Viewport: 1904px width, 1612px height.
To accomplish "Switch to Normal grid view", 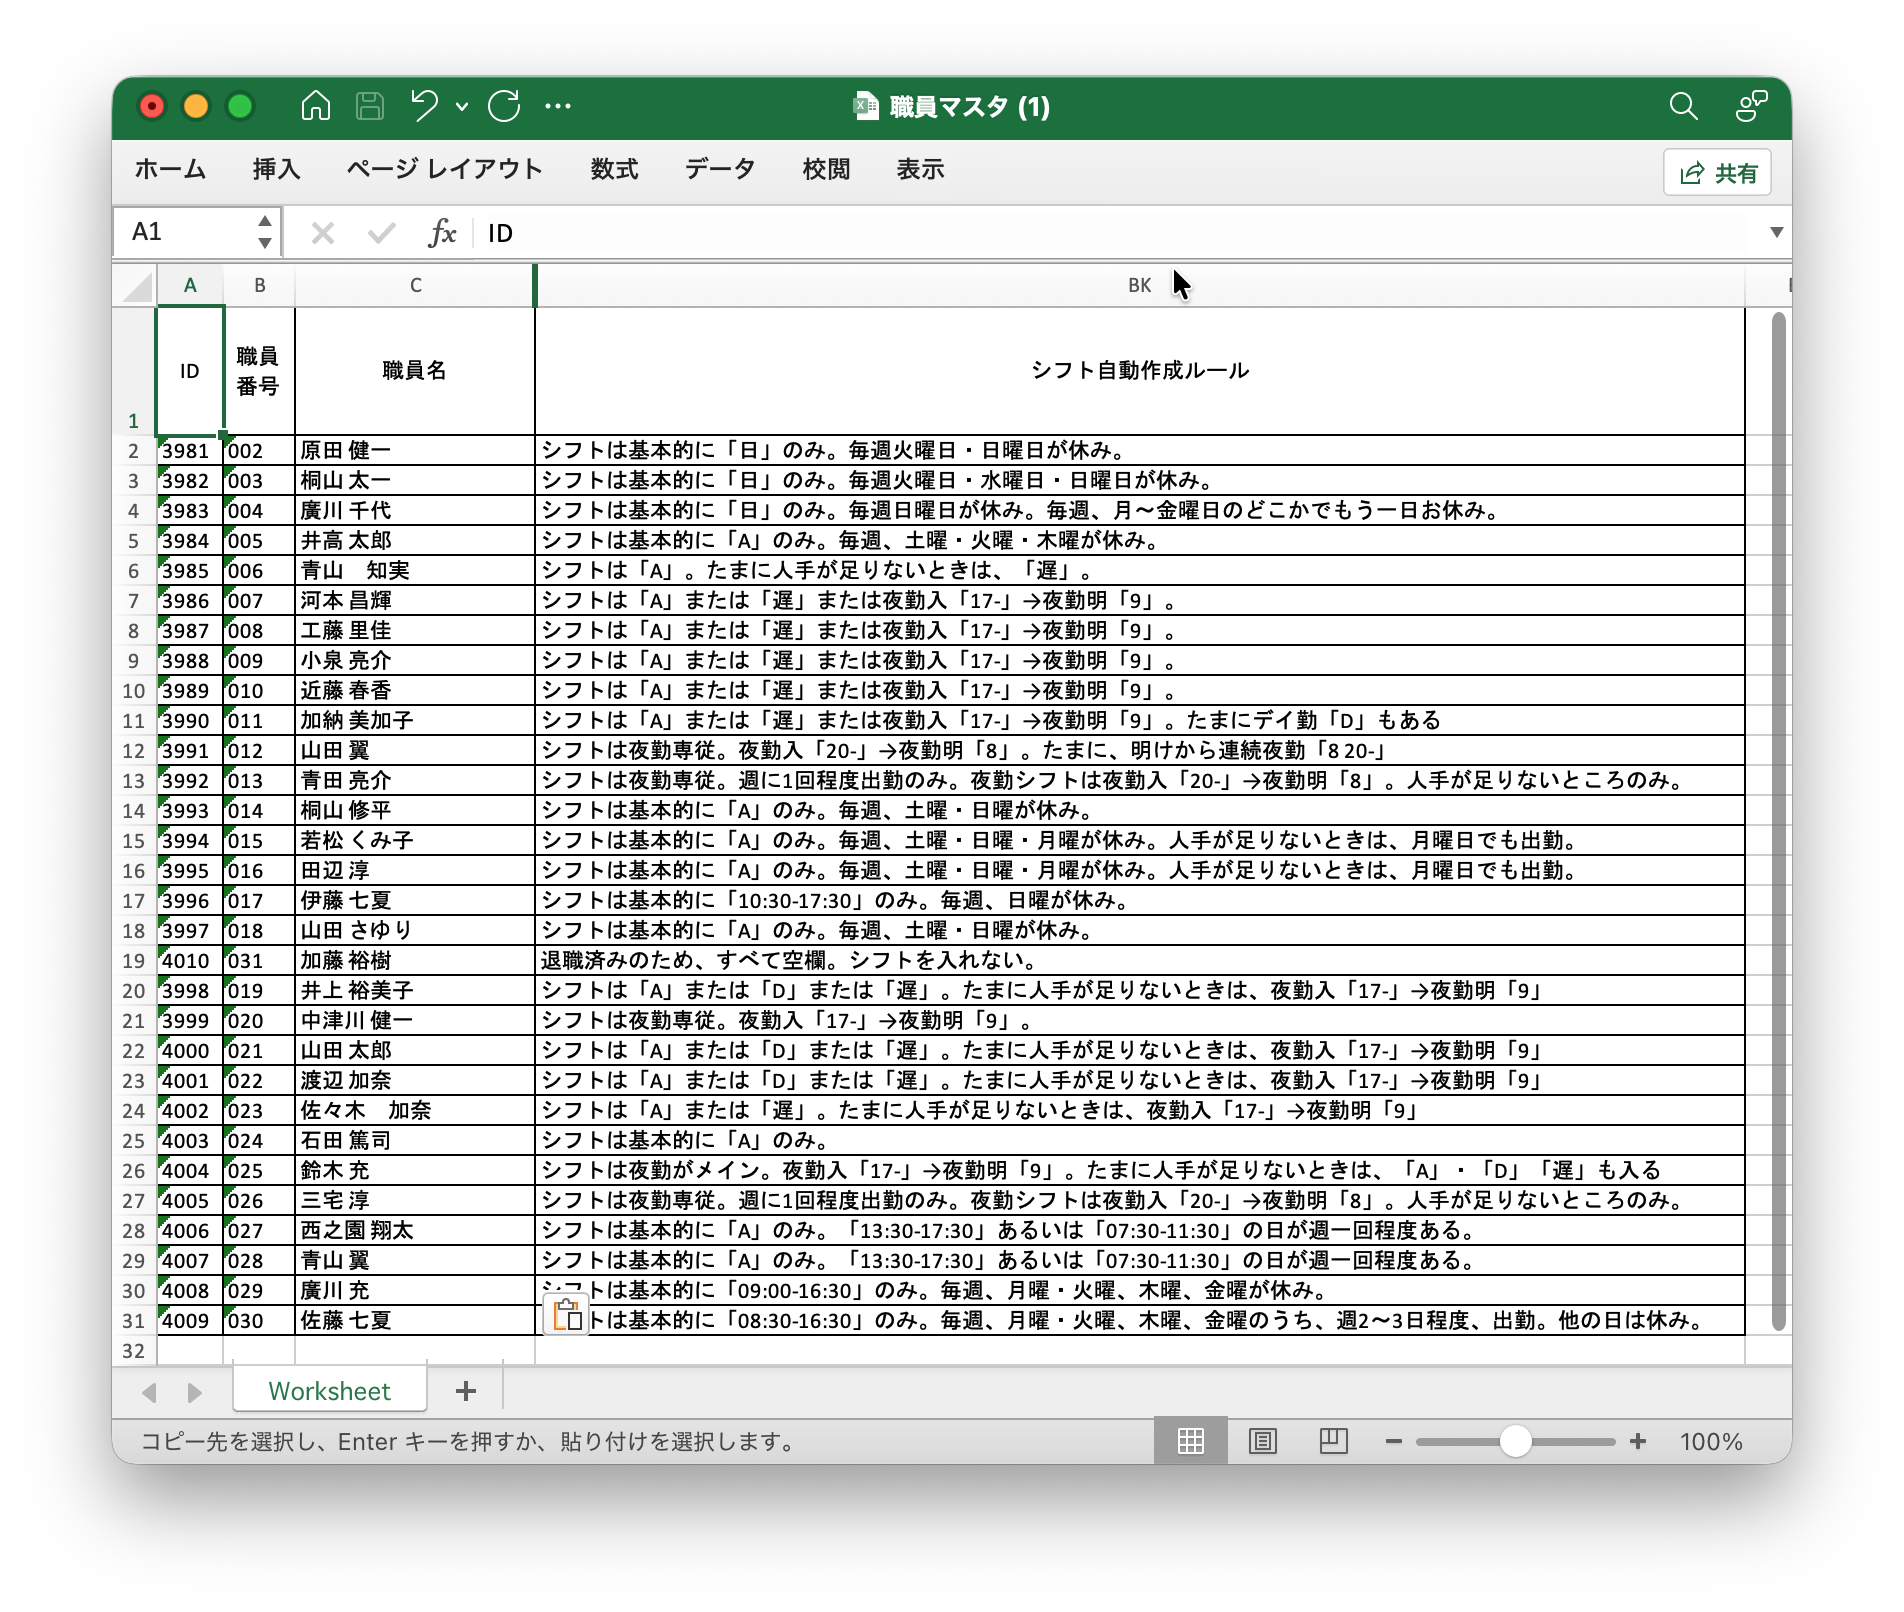I will point(1190,1441).
